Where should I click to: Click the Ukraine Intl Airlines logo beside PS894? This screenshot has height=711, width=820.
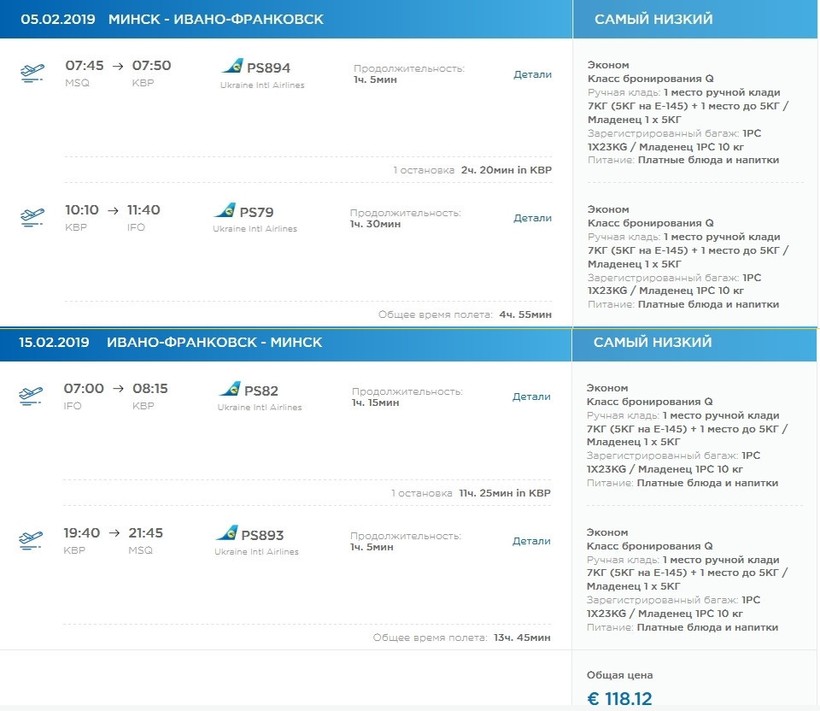tap(231, 67)
